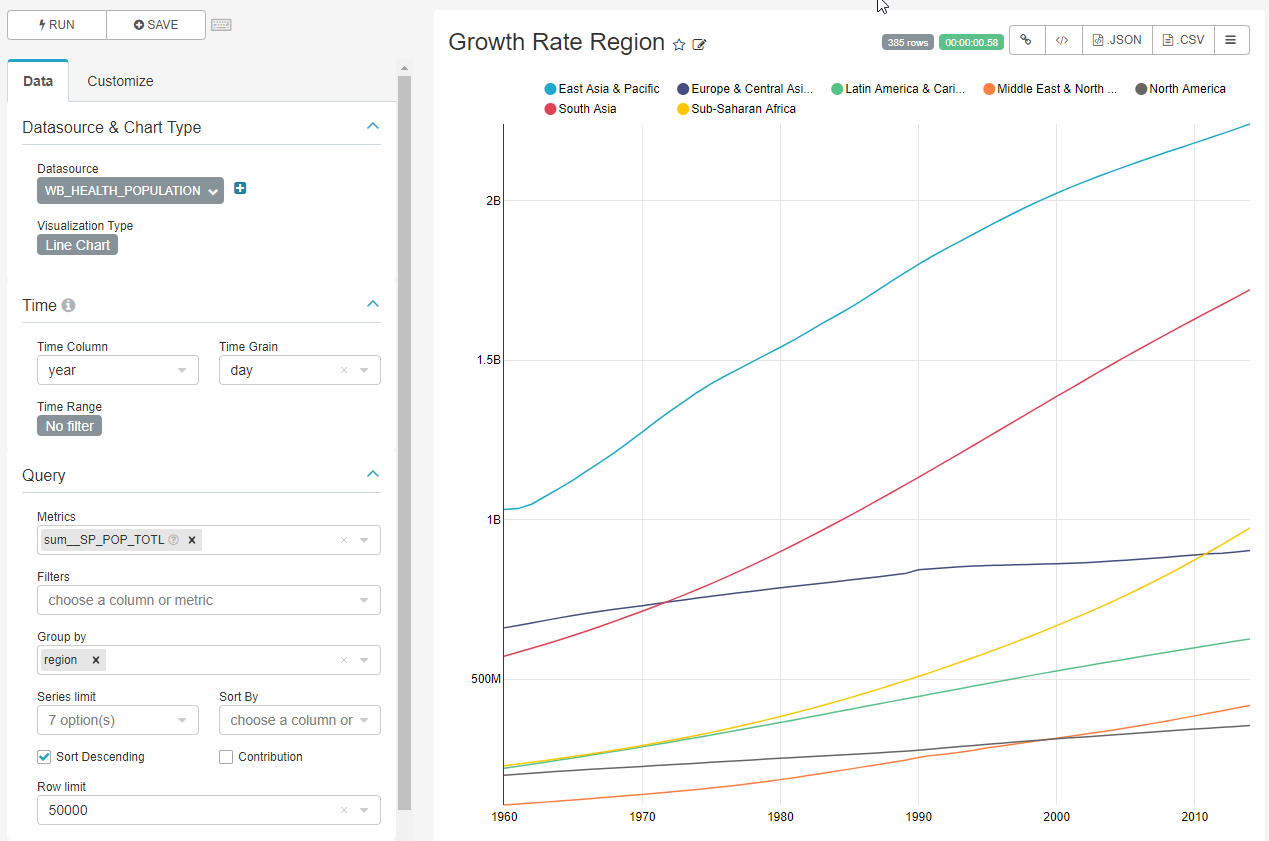Run the query with the RUN button

coord(56,24)
